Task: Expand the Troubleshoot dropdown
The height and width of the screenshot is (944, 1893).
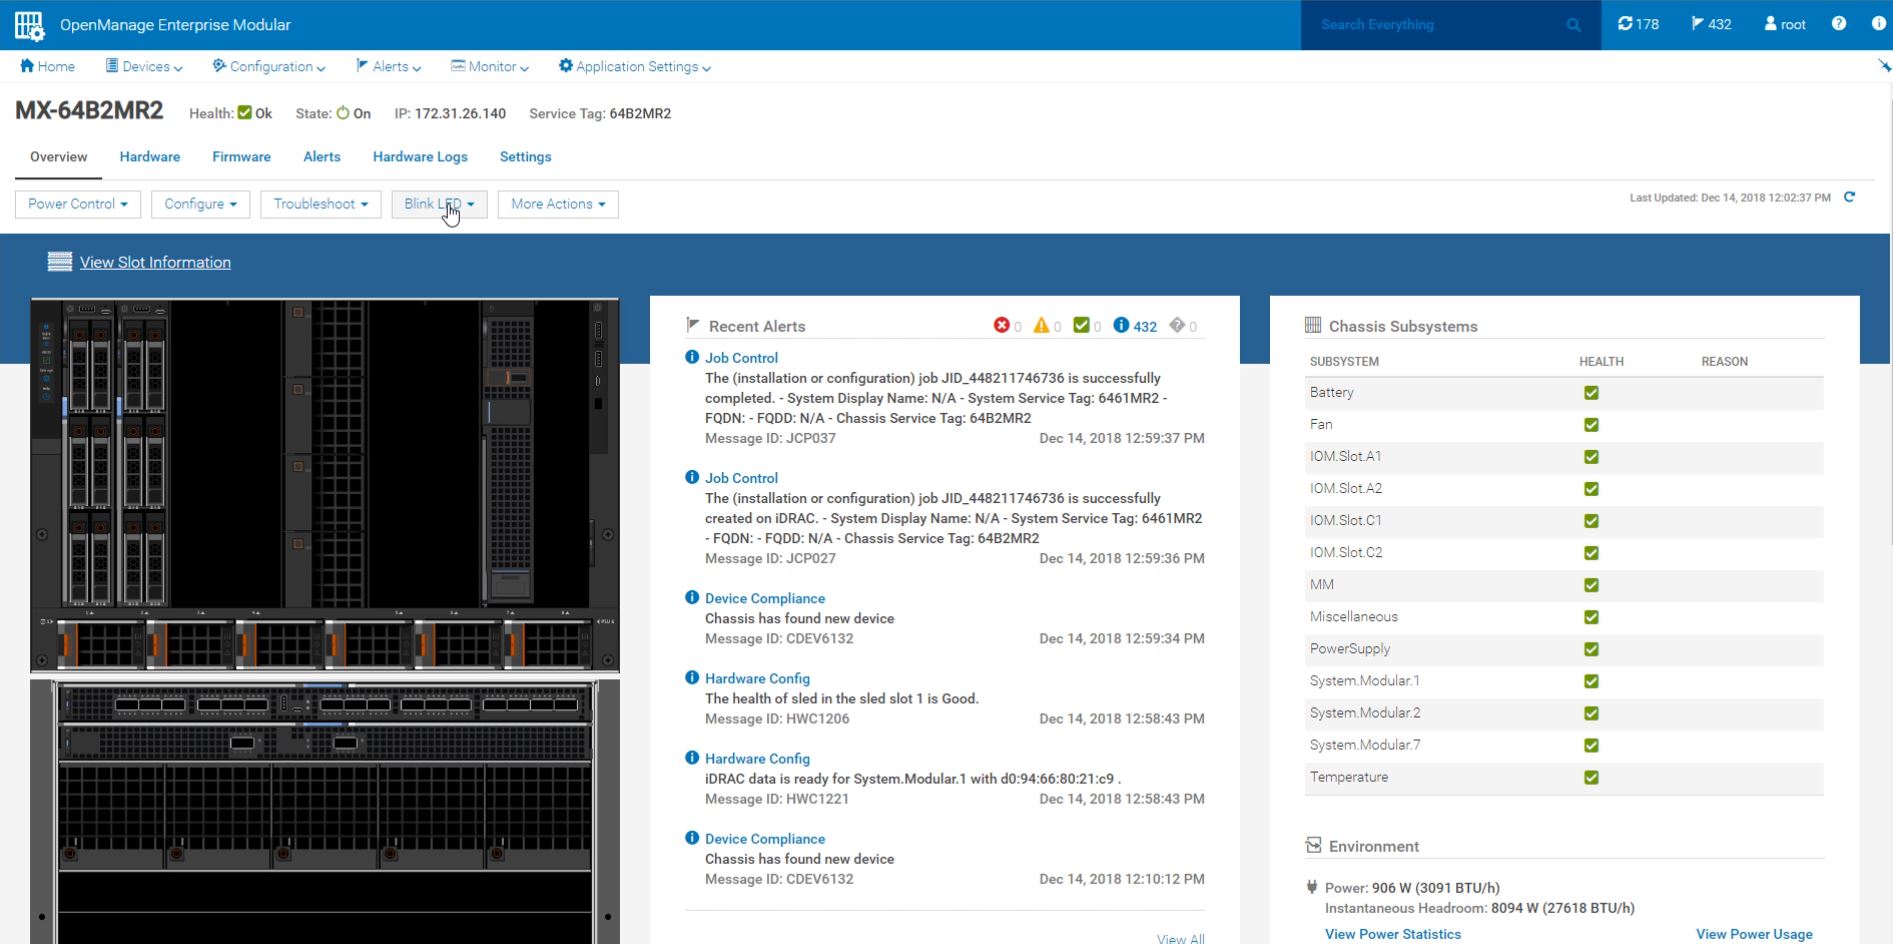Action: tap(320, 204)
